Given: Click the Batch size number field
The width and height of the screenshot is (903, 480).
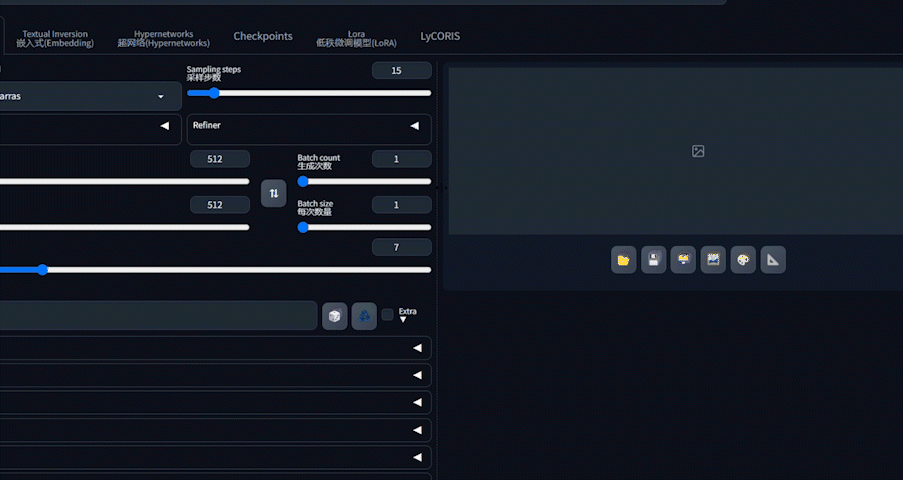Looking at the screenshot, I should click(401, 205).
